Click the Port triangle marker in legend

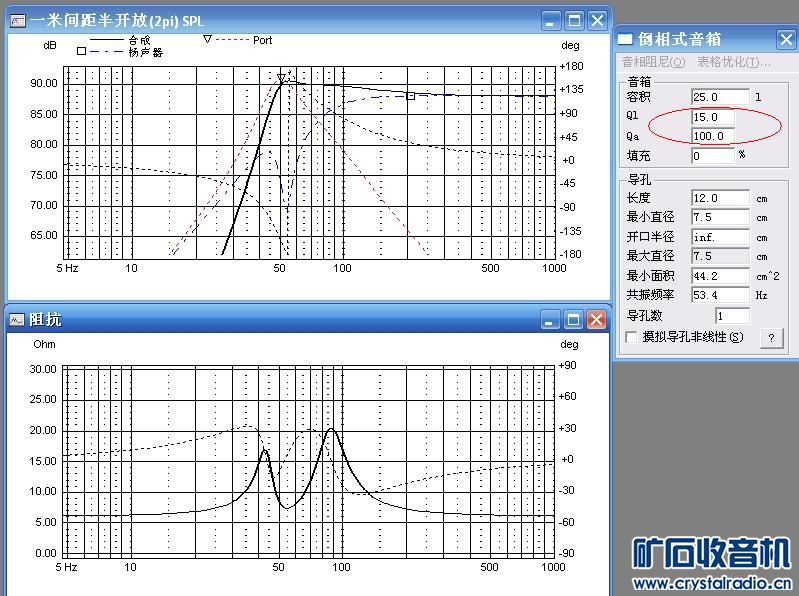207,39
